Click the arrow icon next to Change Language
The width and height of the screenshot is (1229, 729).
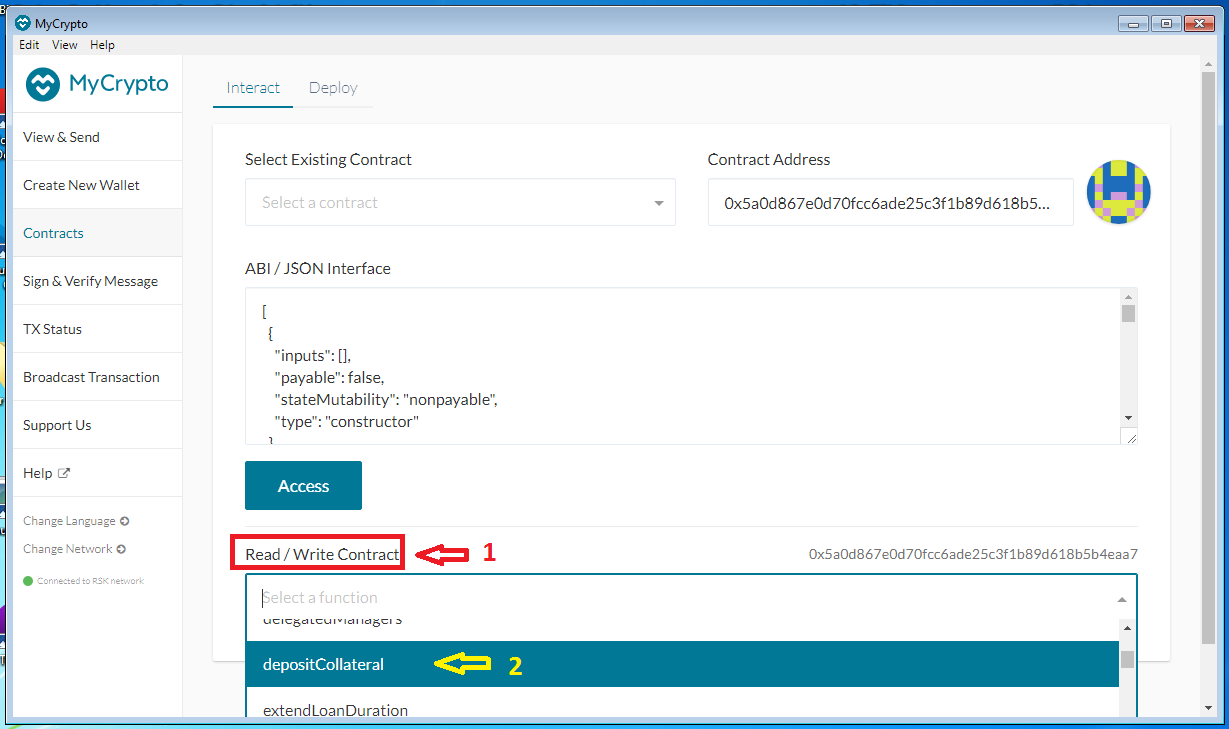[124, 521]
